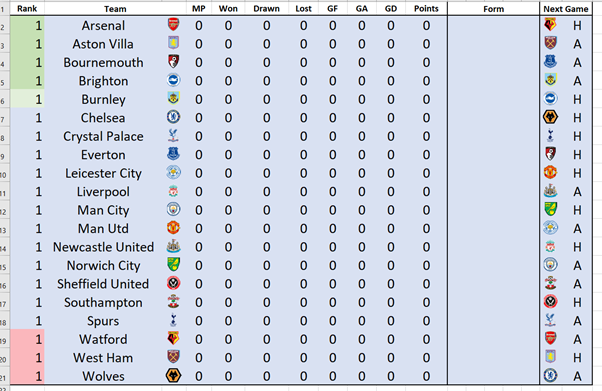Screen dimensions: 602x391
Task: Click the Newcastle United team name cell
Action: pos(103,247)
